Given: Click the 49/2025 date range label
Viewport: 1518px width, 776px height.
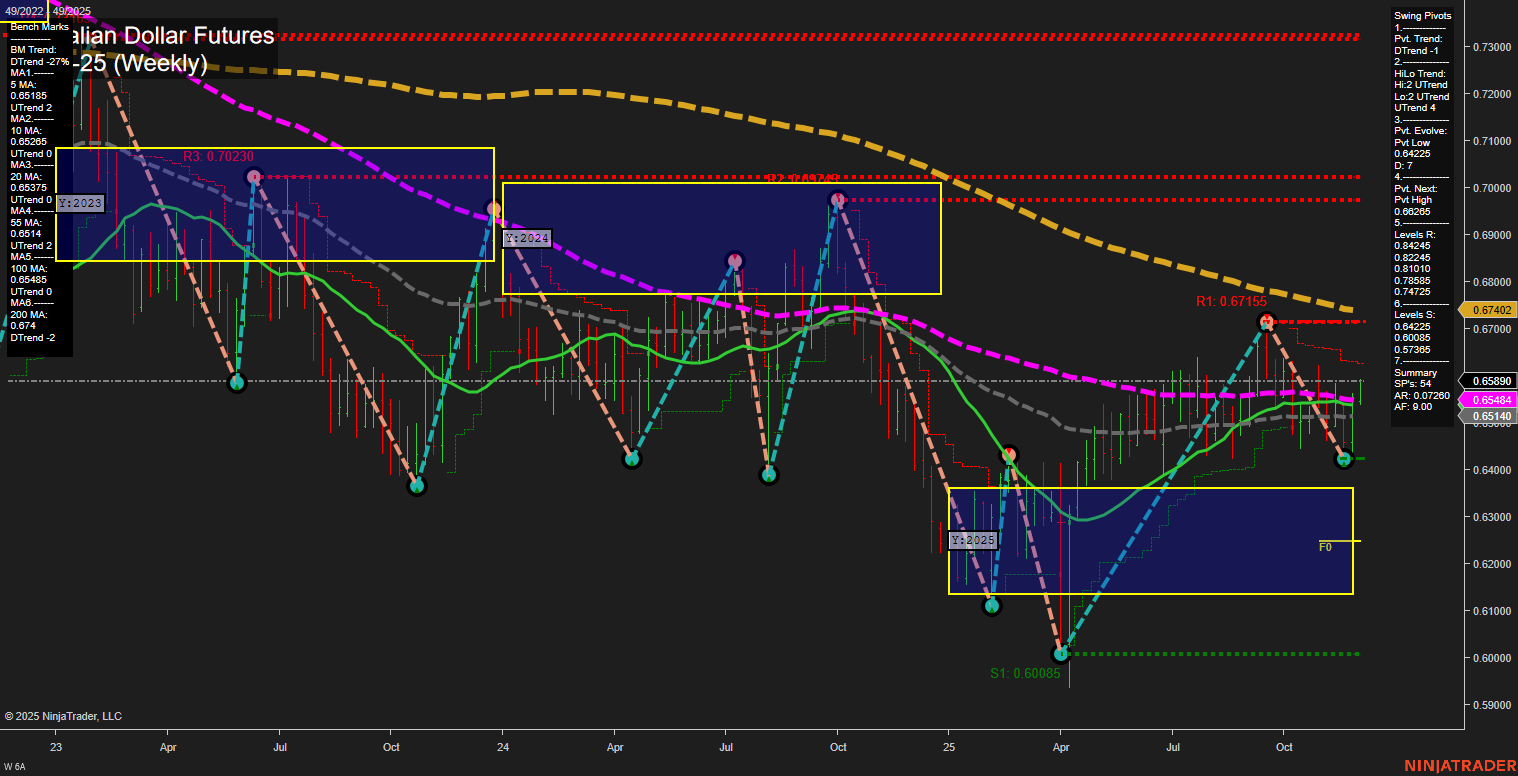Looking at the screenshot, I should tap(72, 11).
